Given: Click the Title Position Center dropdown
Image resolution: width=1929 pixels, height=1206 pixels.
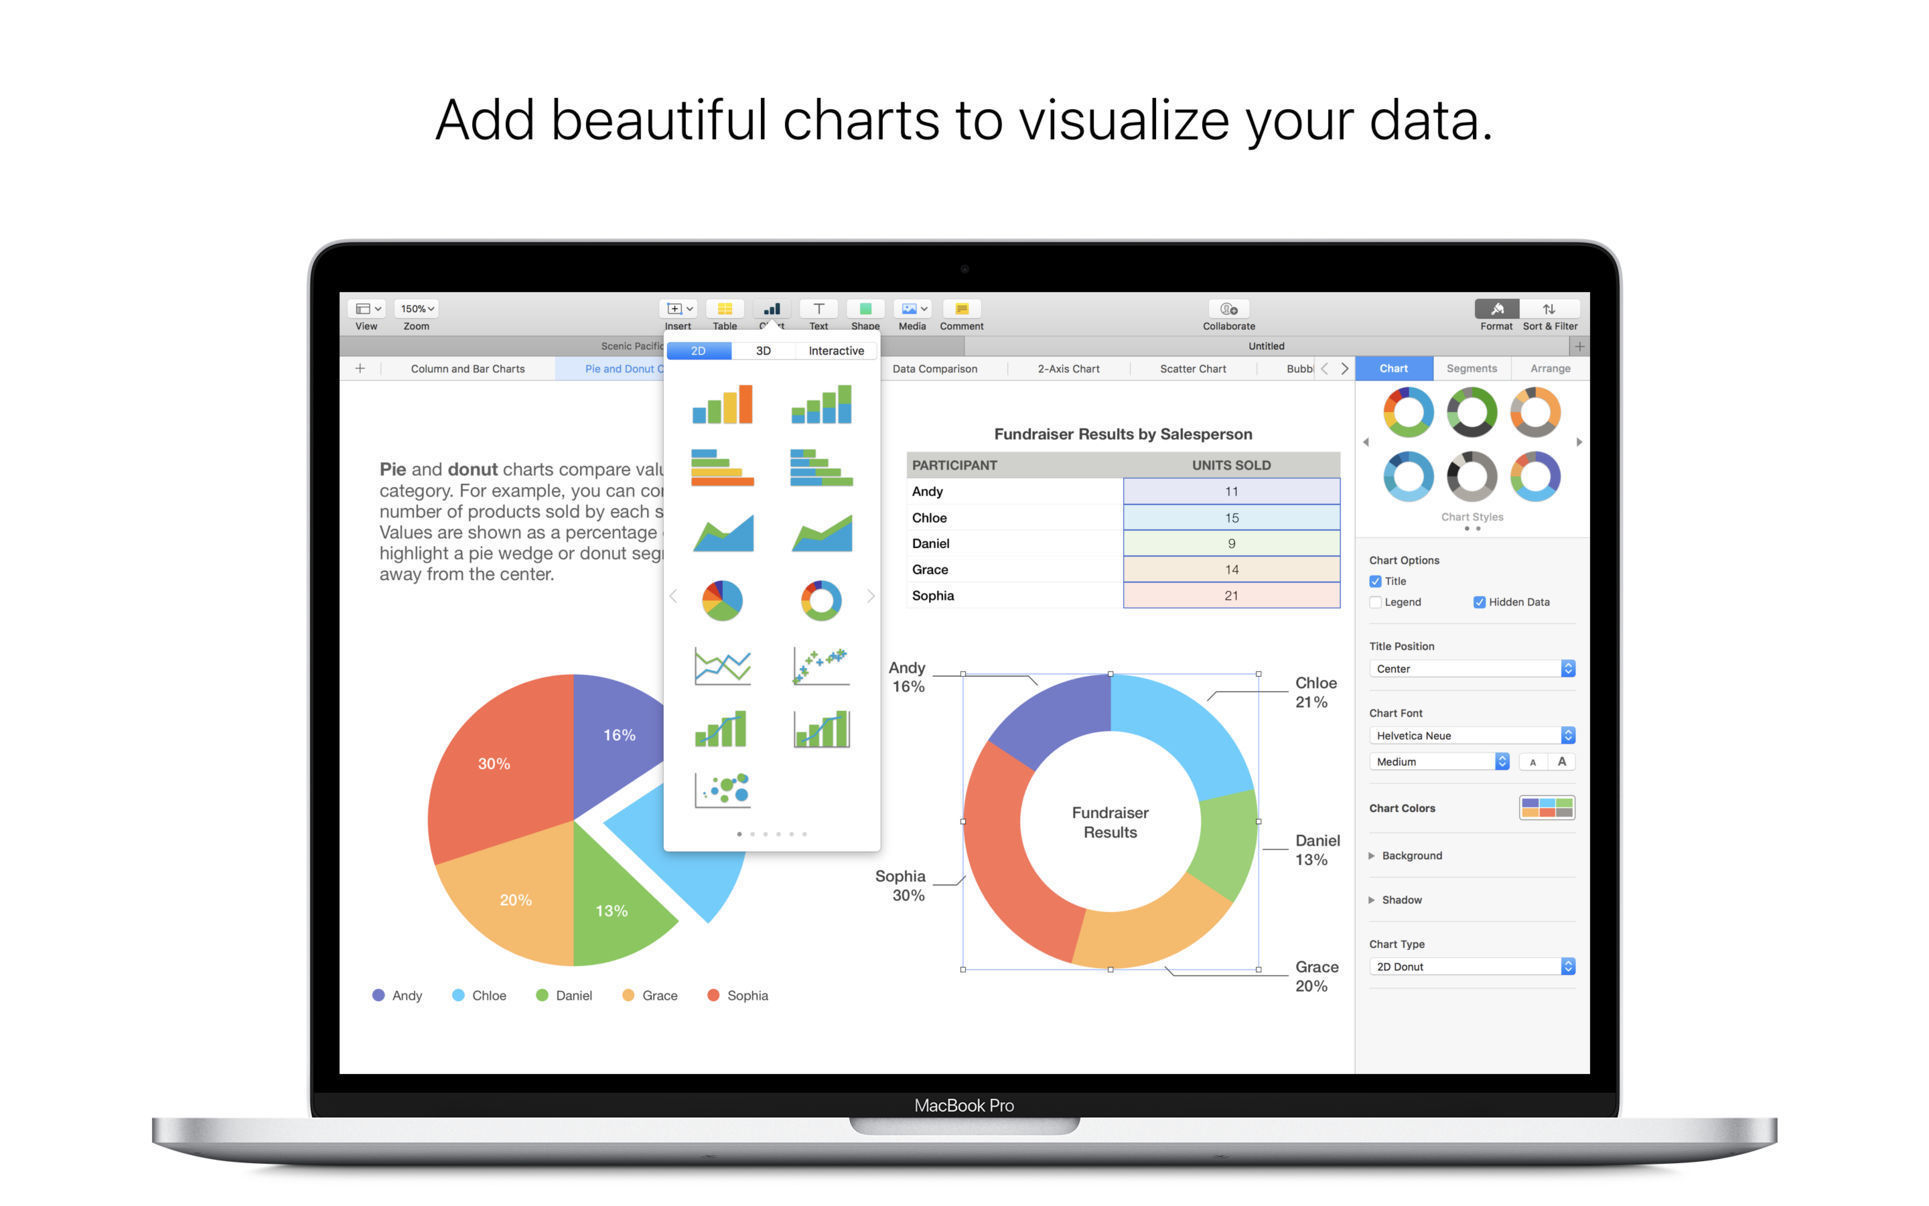Looking at the screenshot, I should 1467,670.
